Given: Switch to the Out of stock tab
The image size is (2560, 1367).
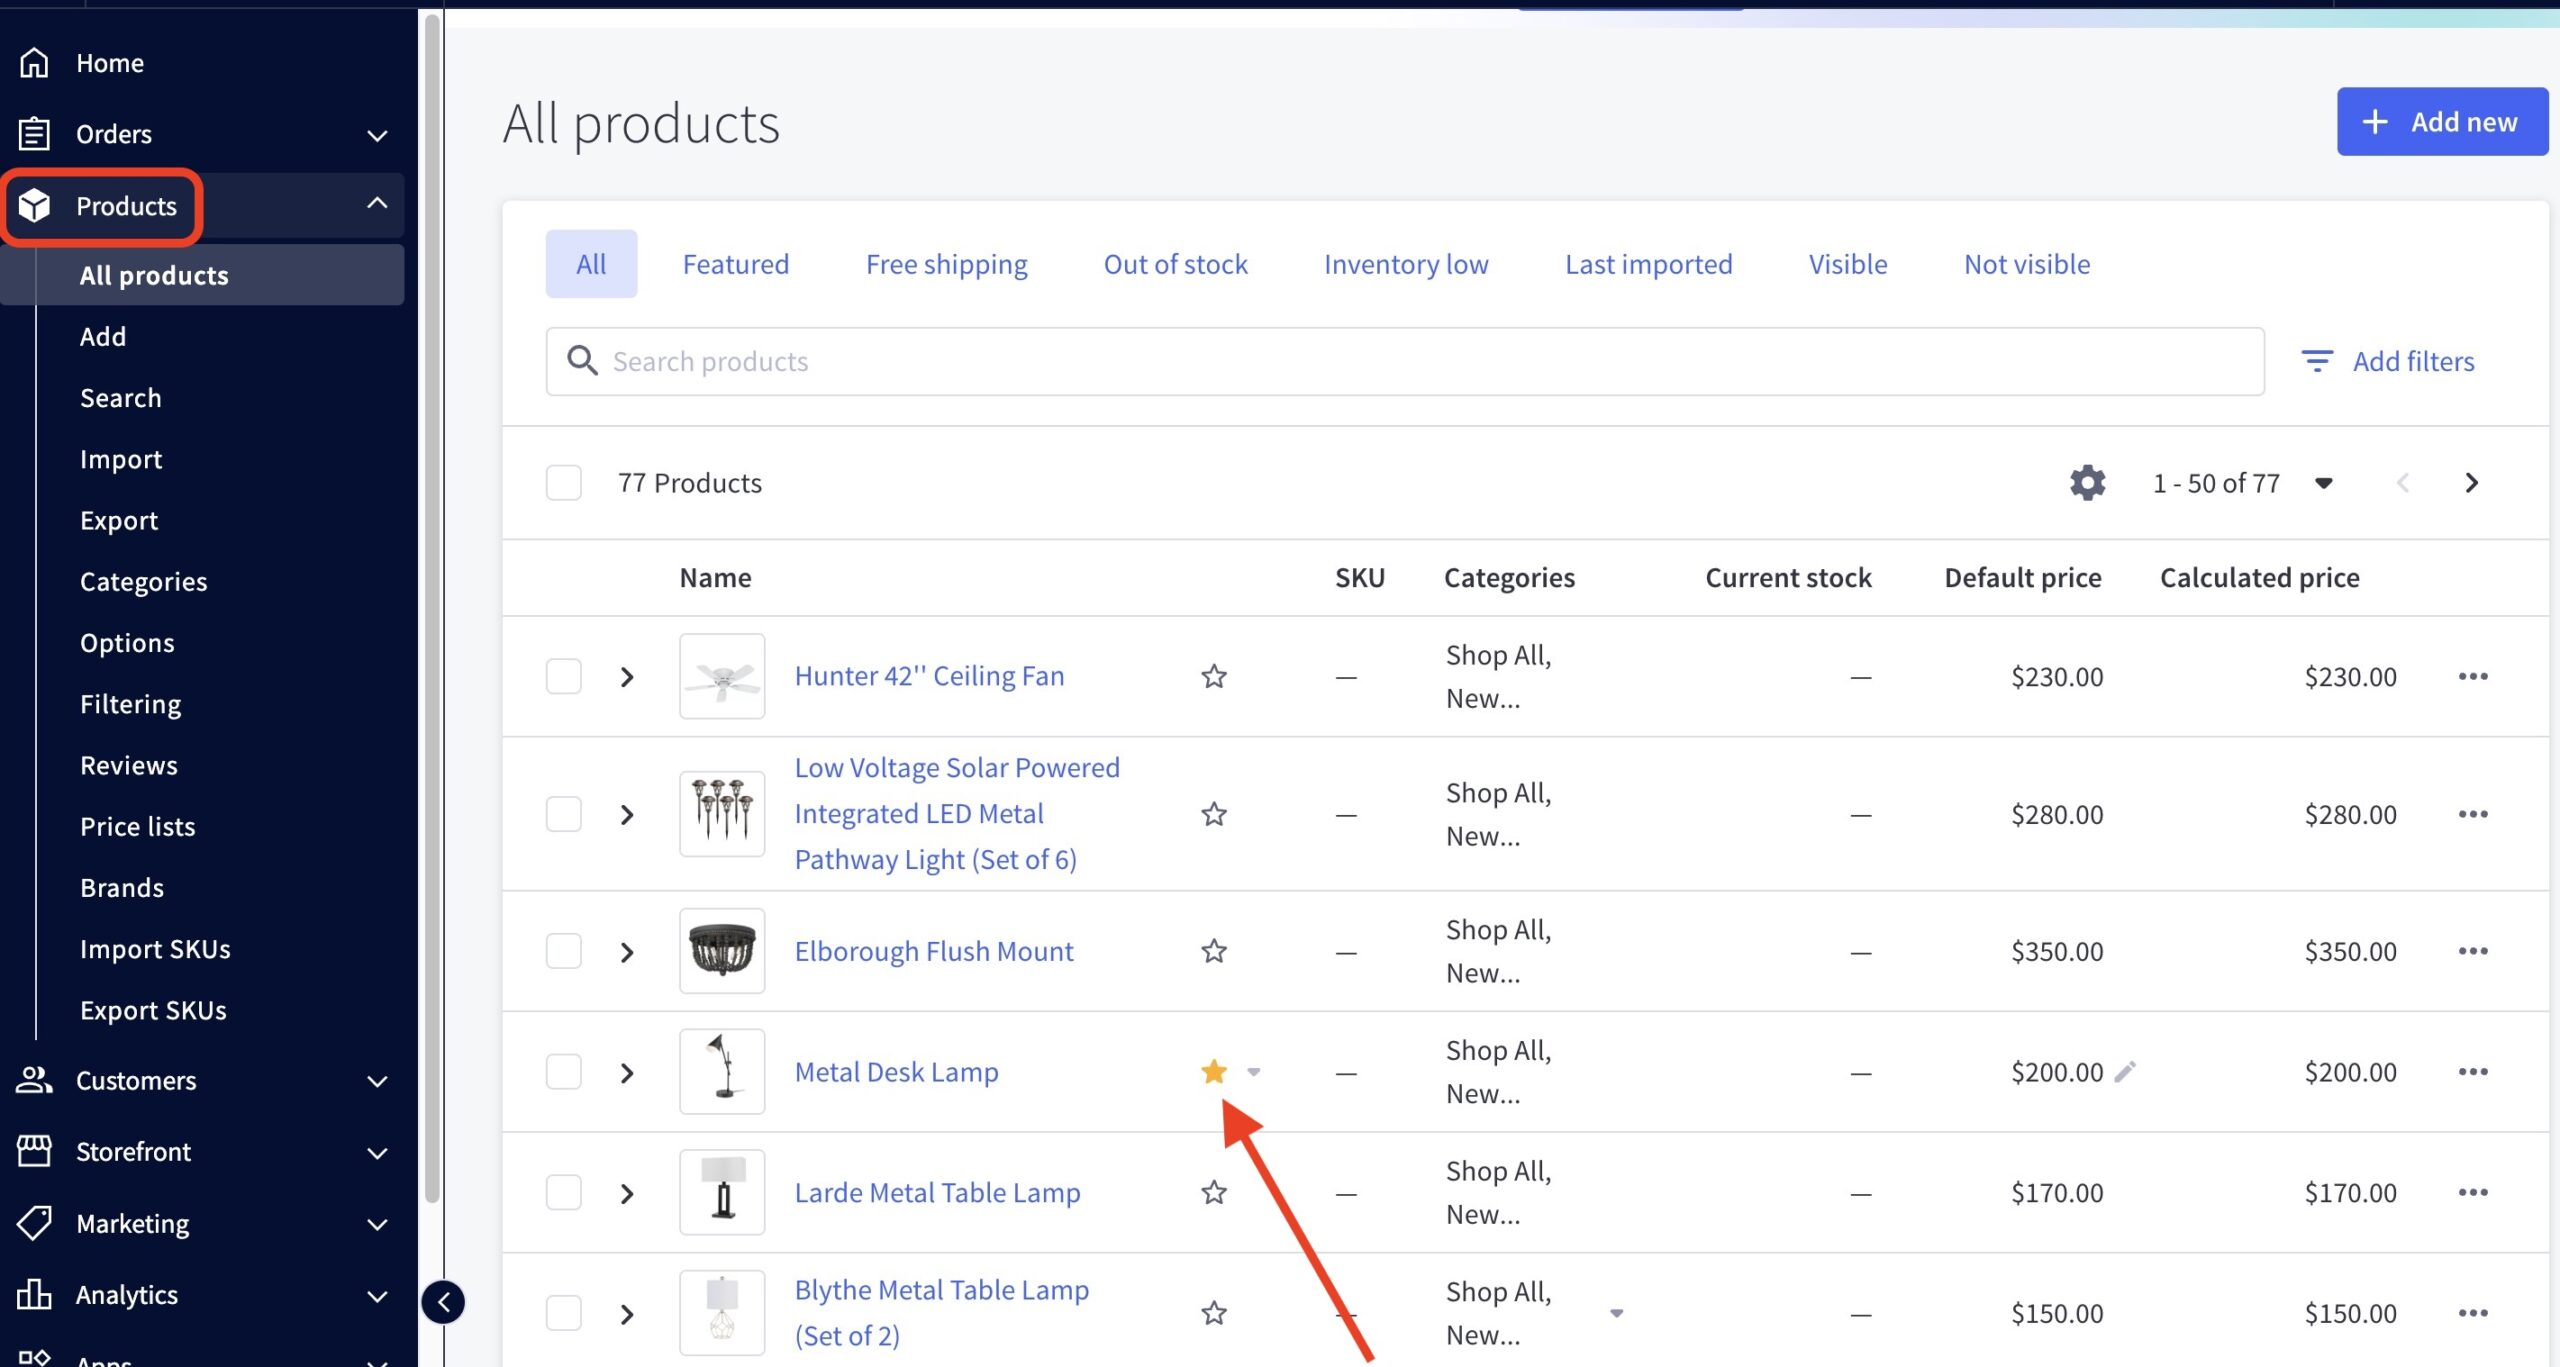Looking at the screenshot, I should tap(1175, 263).
